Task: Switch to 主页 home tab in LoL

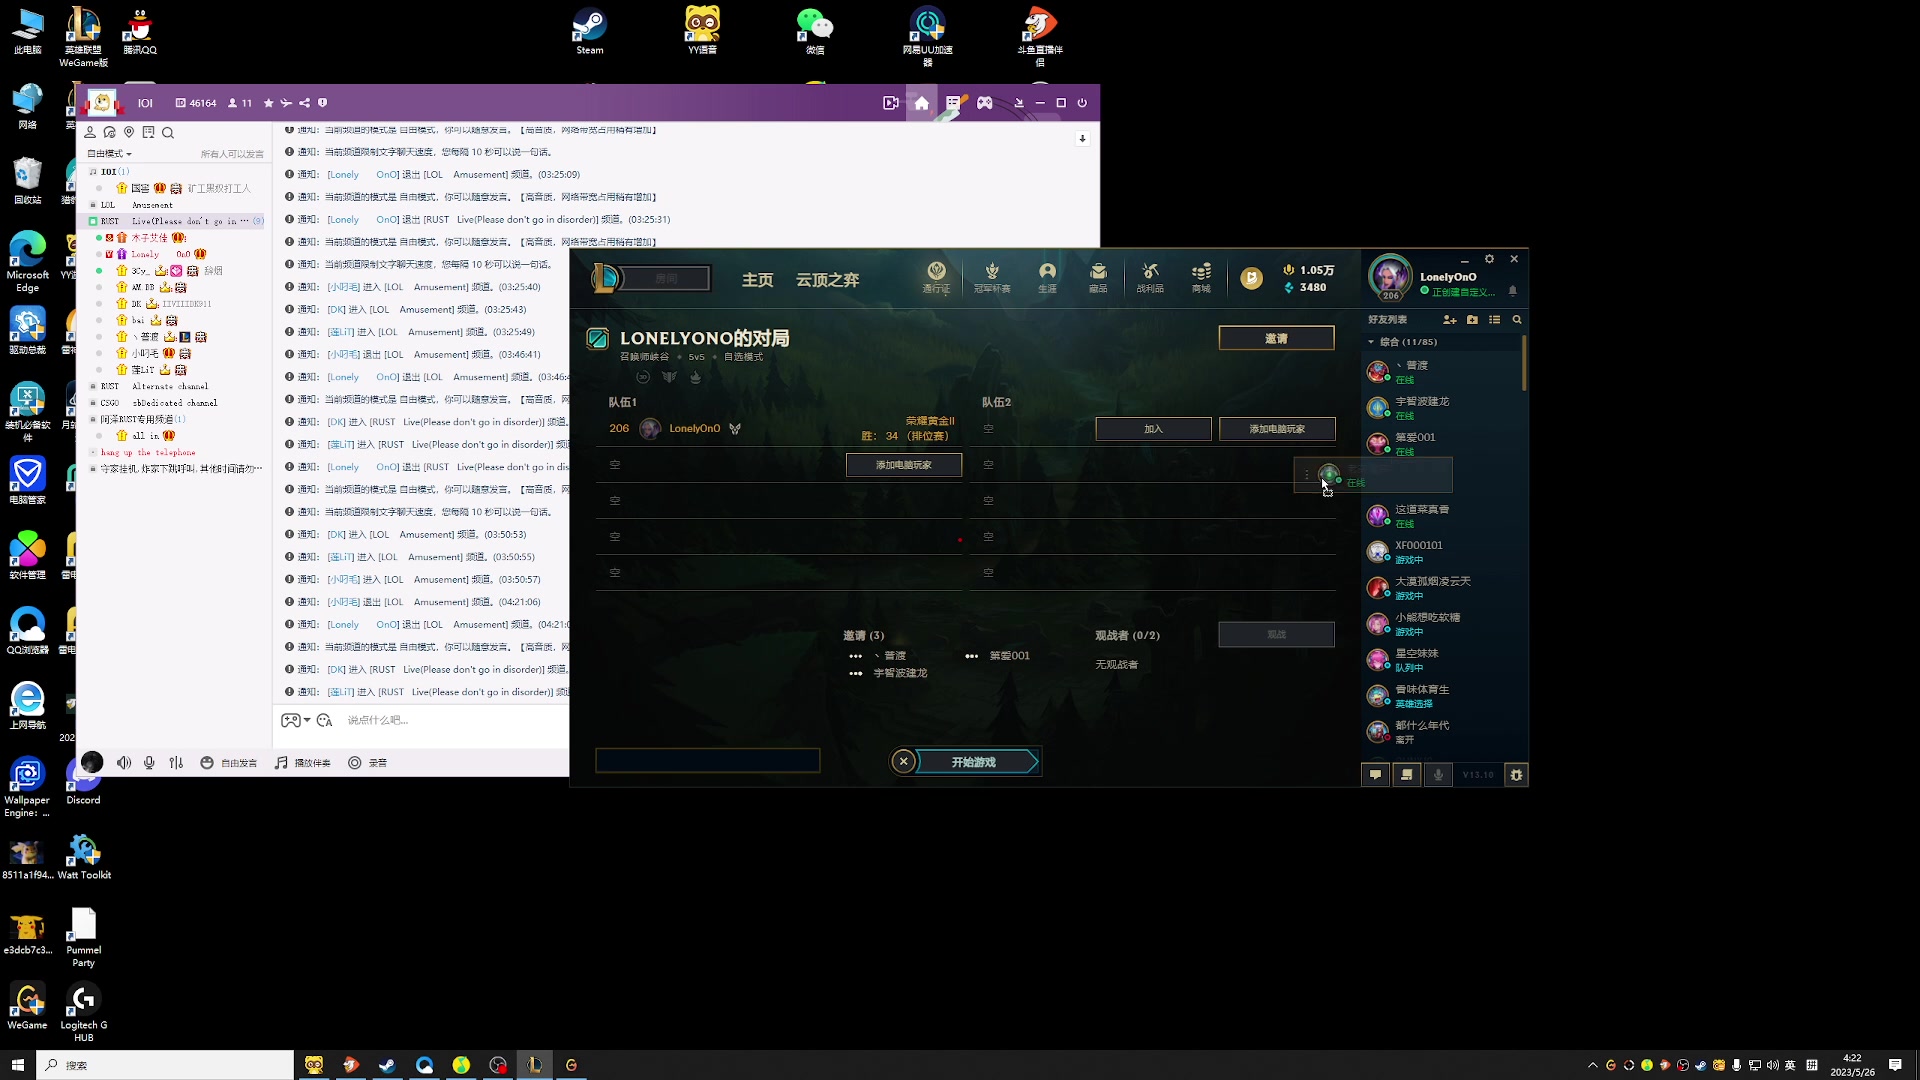Action: (x=758, y=280)
